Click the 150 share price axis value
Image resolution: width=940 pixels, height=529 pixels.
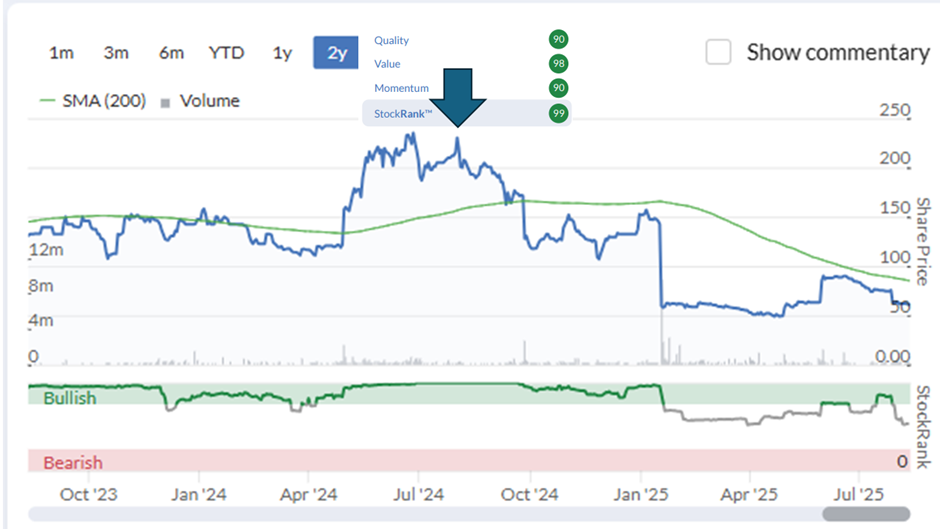click(x=895, y=208)
